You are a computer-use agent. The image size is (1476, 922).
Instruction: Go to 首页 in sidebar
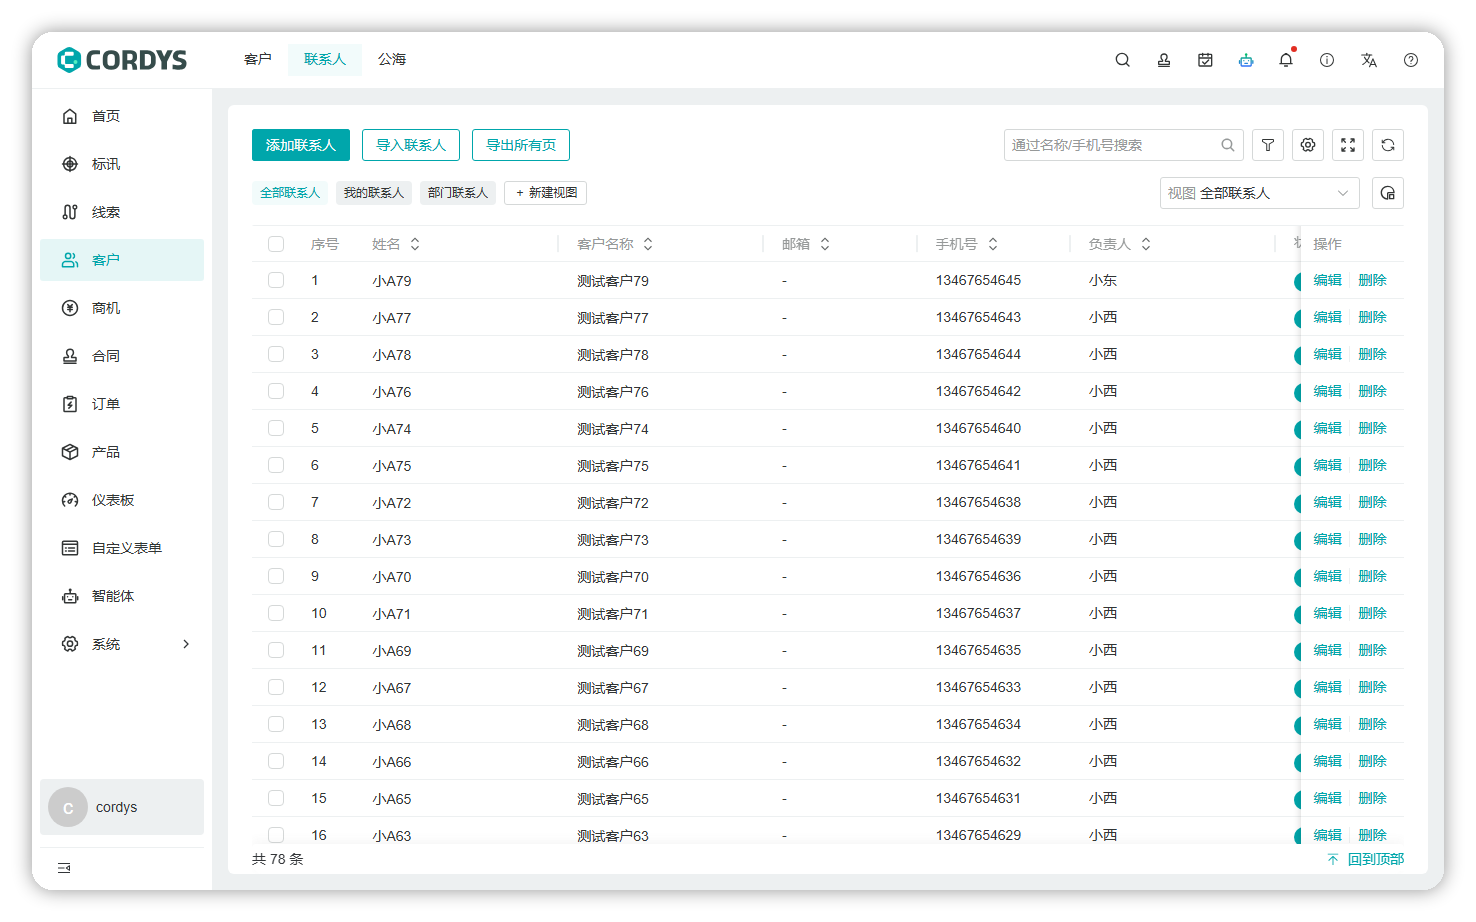pyautogui.click(x=122, y=116)
